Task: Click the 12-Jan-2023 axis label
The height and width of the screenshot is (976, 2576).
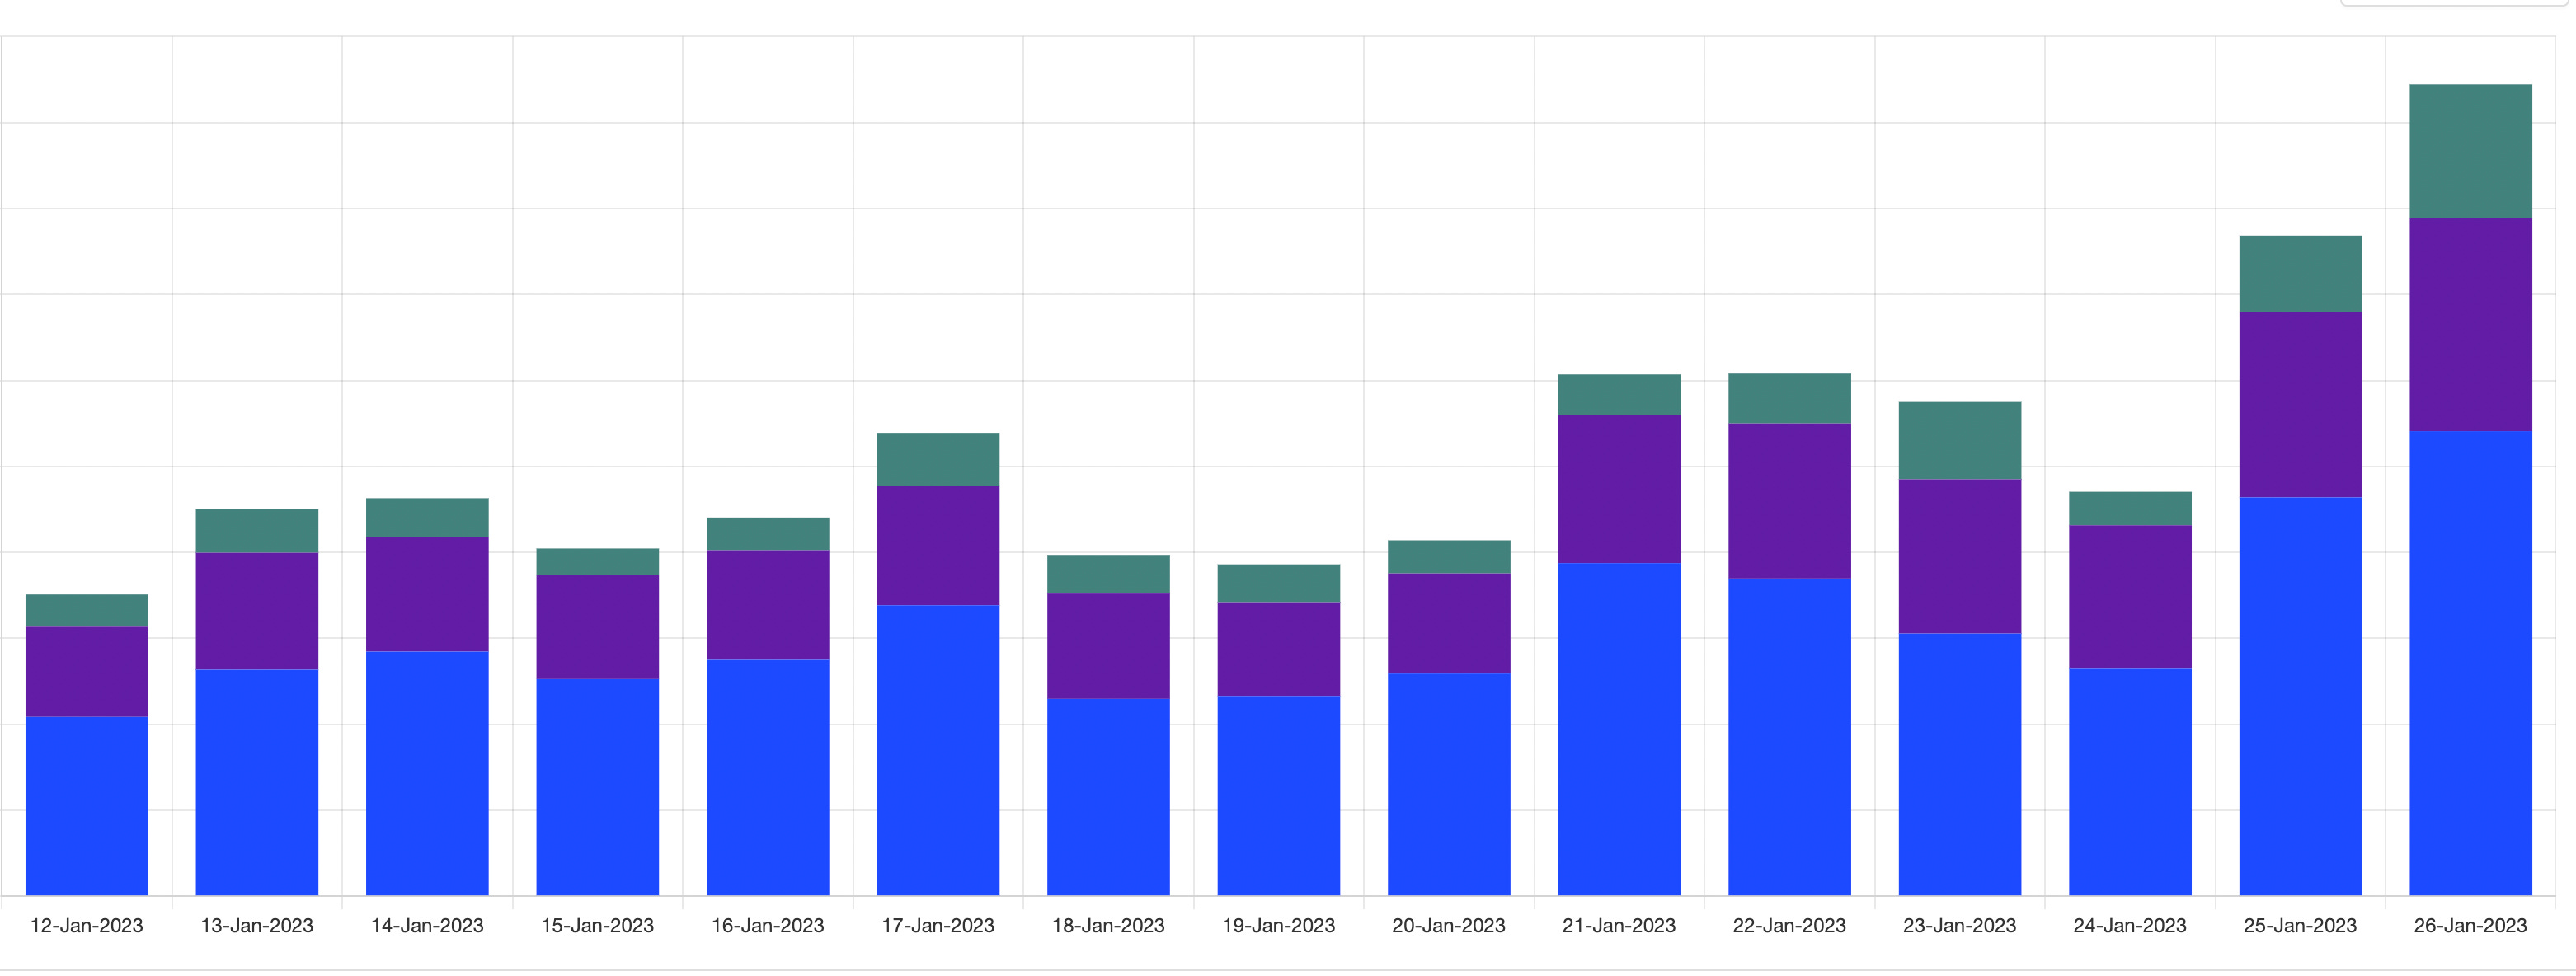Action: pos(87,926)
